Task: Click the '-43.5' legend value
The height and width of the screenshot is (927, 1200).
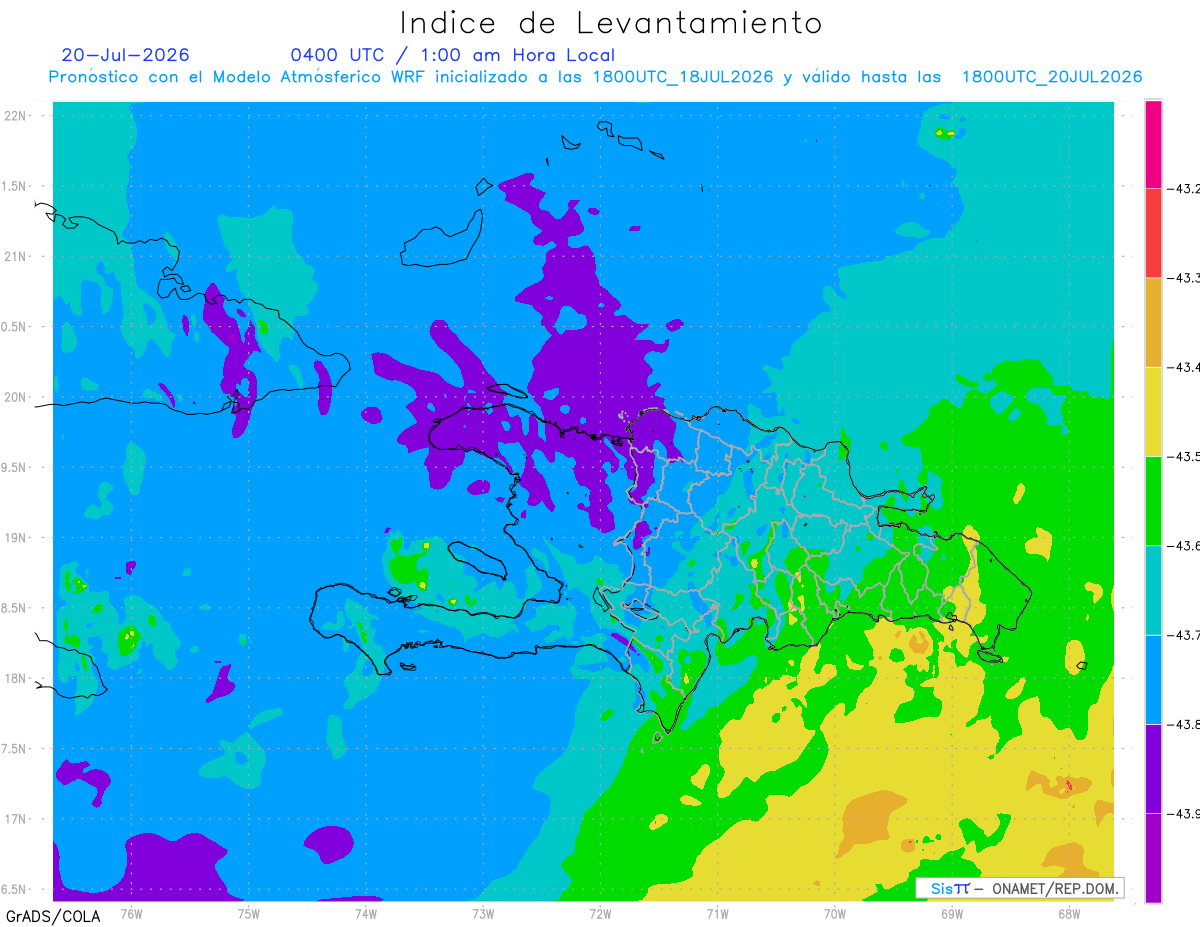Action: tap(1184, 456)
